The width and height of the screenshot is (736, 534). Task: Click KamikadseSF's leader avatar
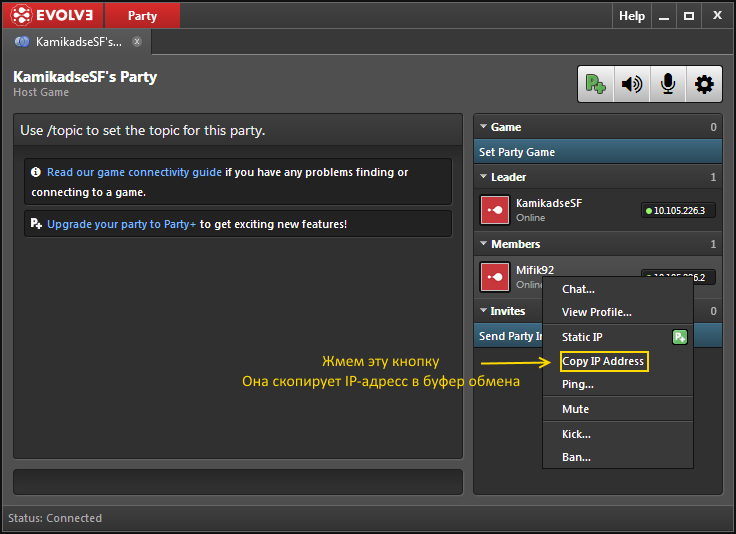[x=496, y=210]
